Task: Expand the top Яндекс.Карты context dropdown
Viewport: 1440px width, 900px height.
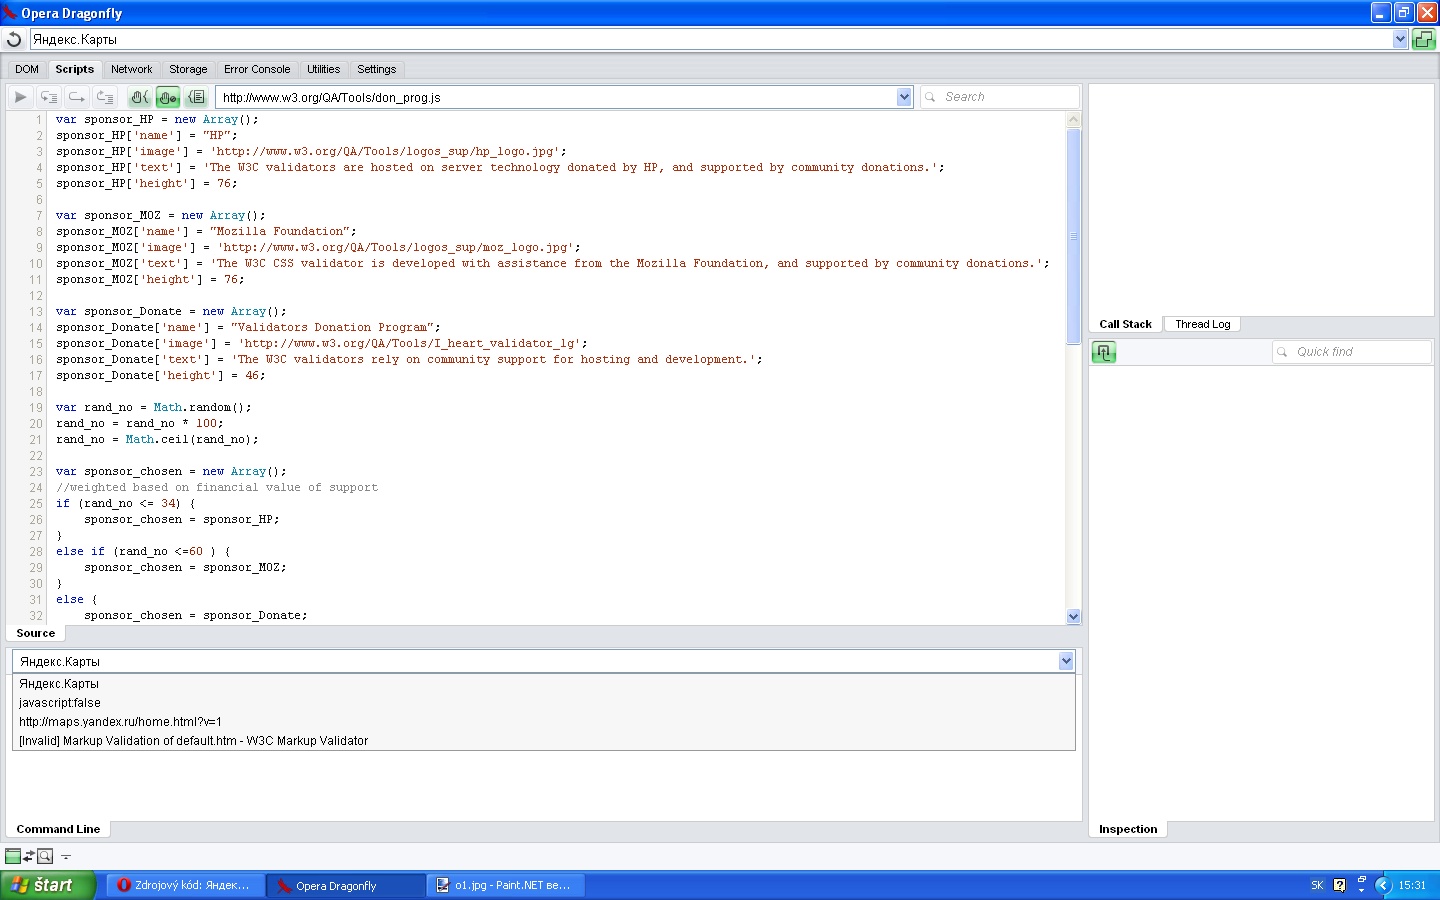Action: [1400, 39]
